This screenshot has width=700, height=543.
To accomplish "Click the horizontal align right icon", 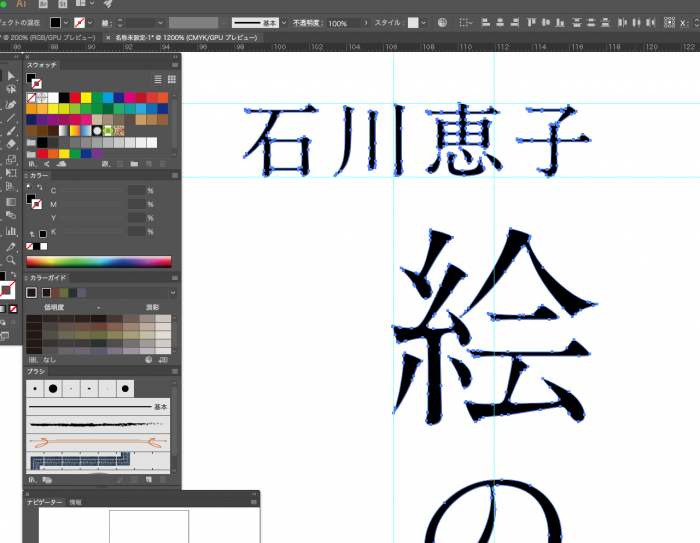I will pyautogui.click(x=515, y=22).
